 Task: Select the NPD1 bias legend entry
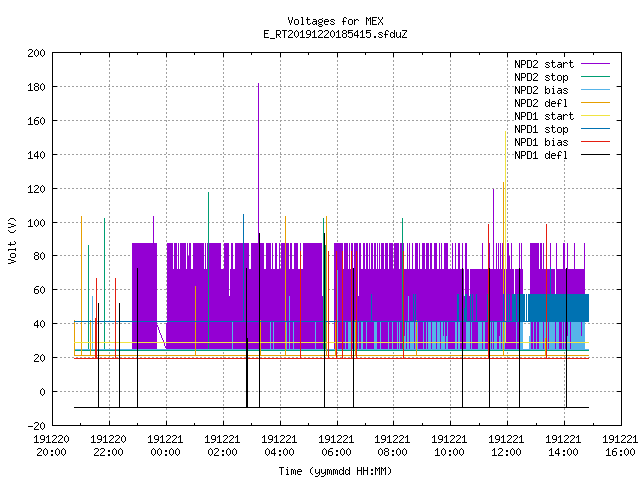pyautogui.click(x=562, y=142)
